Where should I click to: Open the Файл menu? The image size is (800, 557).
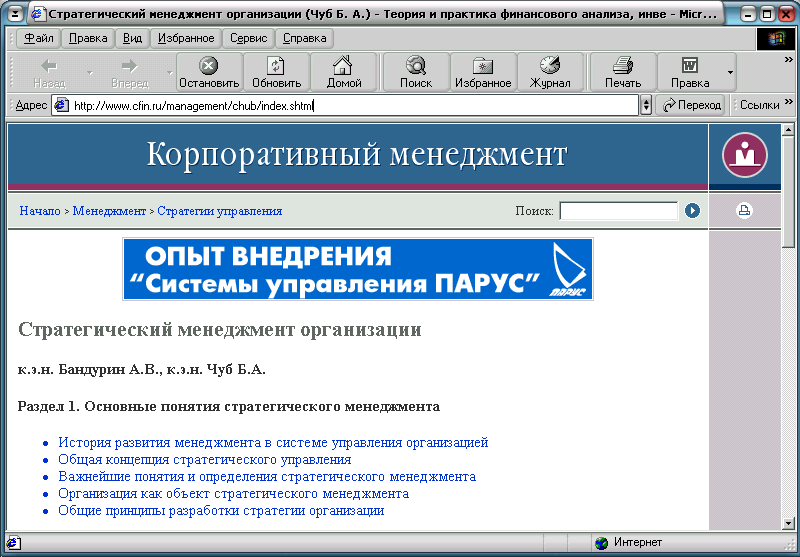pyautogui.click(x=37, y=38)
